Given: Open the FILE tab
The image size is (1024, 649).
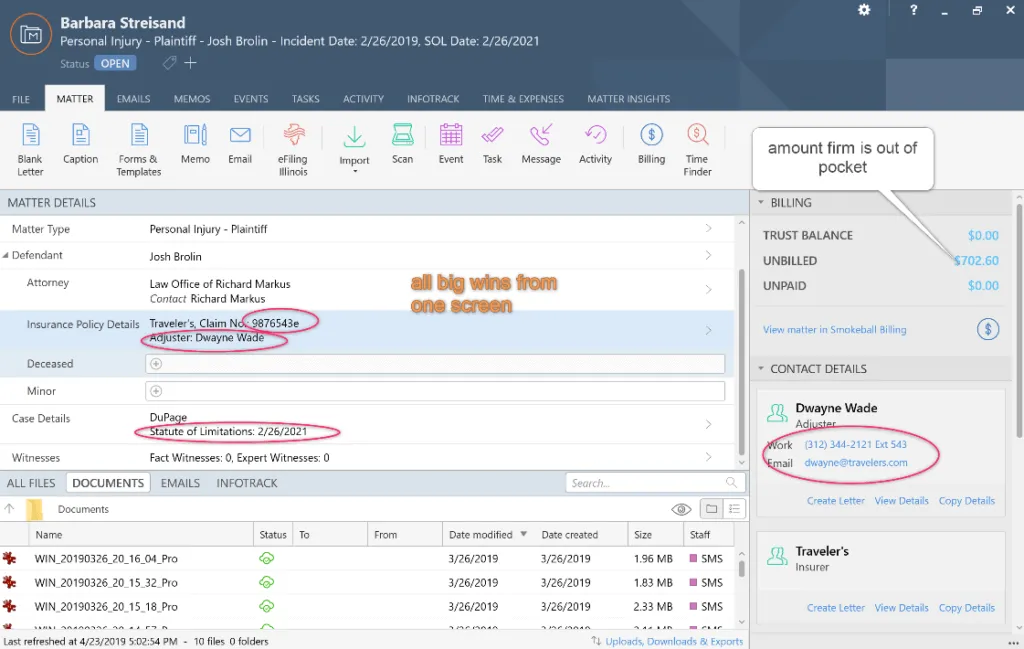Looking at the screenshot, I should 21,99.
